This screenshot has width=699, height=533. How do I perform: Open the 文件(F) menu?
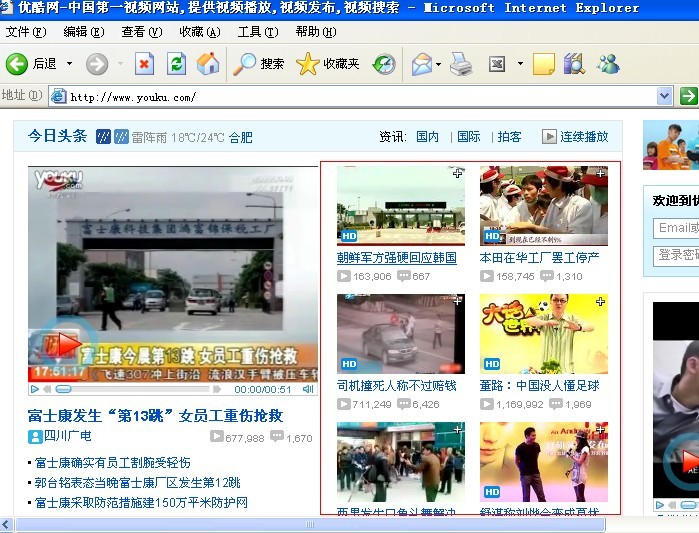tap(25, 32)
